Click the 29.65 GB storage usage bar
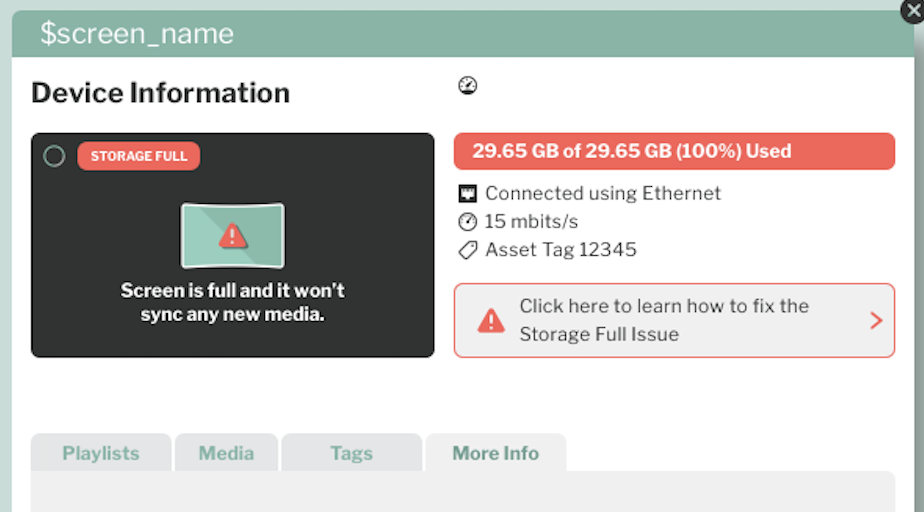924x512 pixels. click(674, 151)
